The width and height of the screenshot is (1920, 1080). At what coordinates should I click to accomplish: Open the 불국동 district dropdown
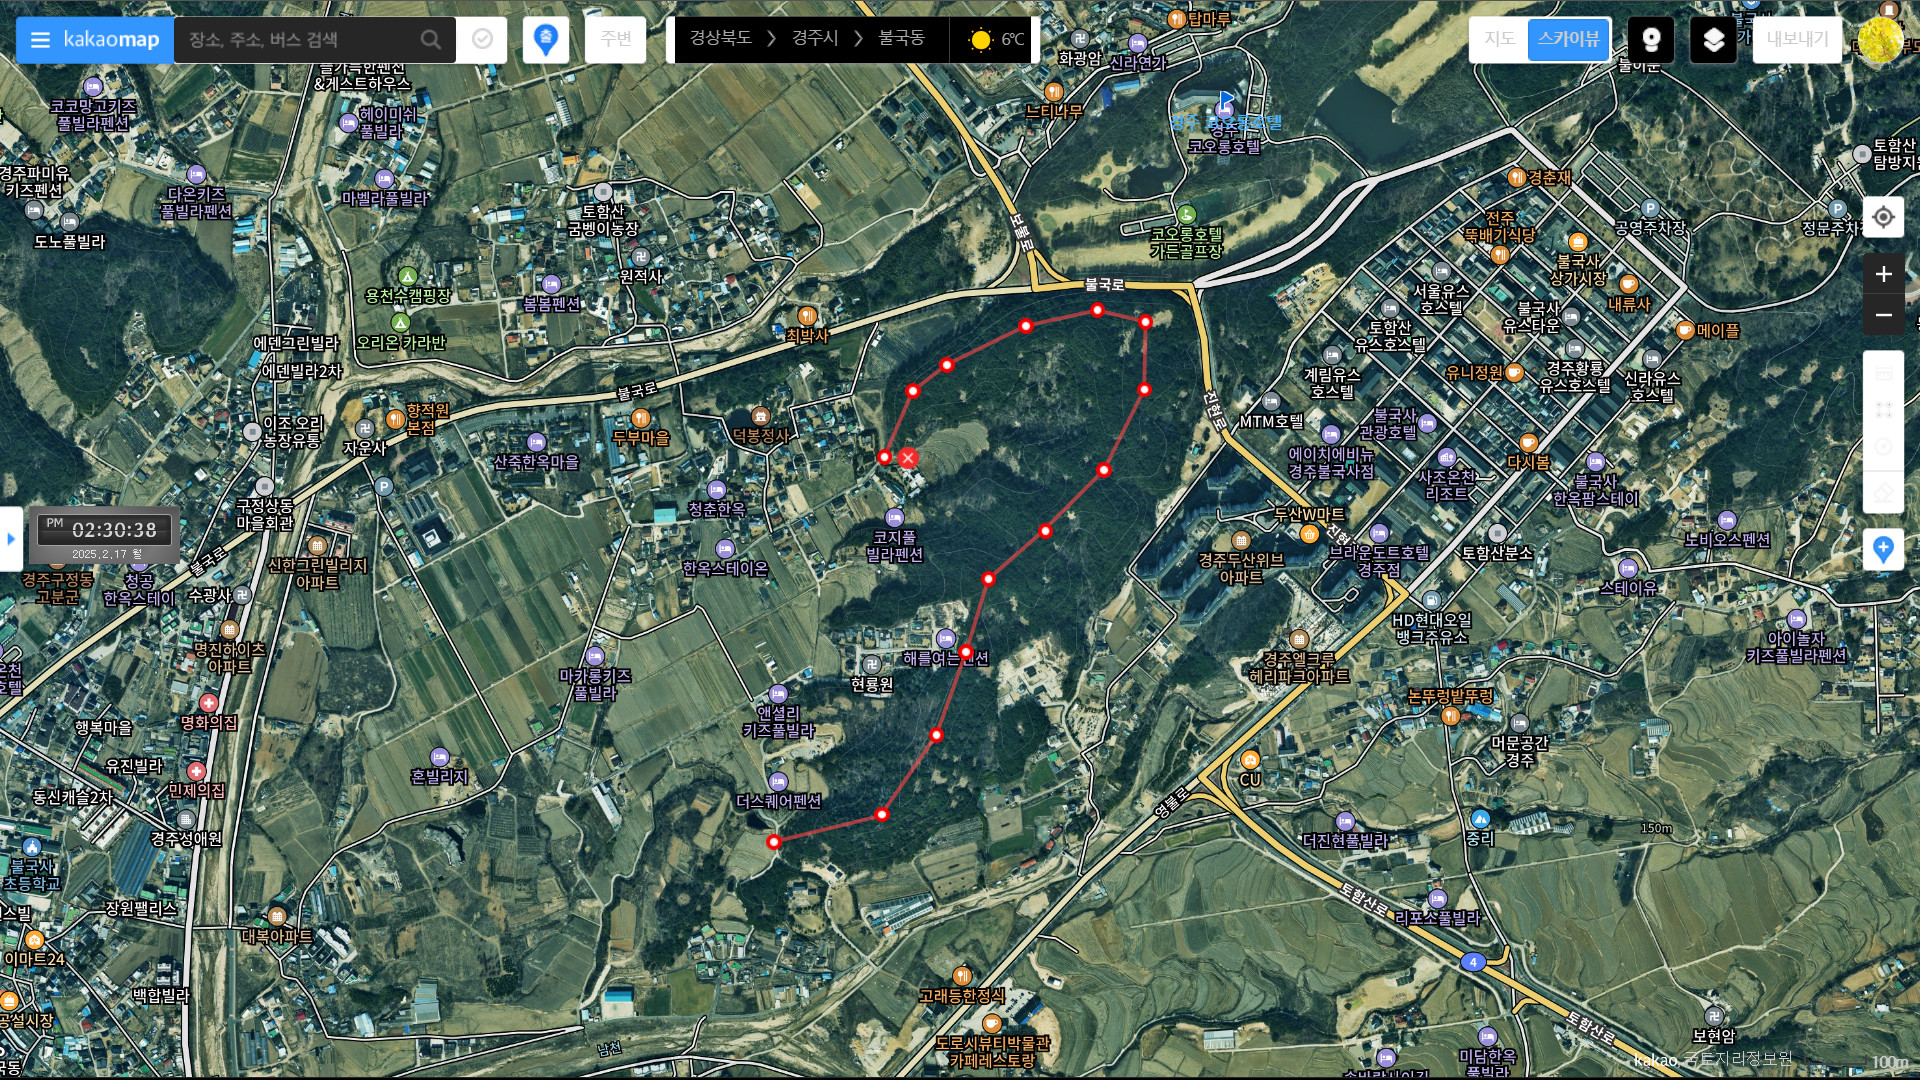tap(901, 38)
